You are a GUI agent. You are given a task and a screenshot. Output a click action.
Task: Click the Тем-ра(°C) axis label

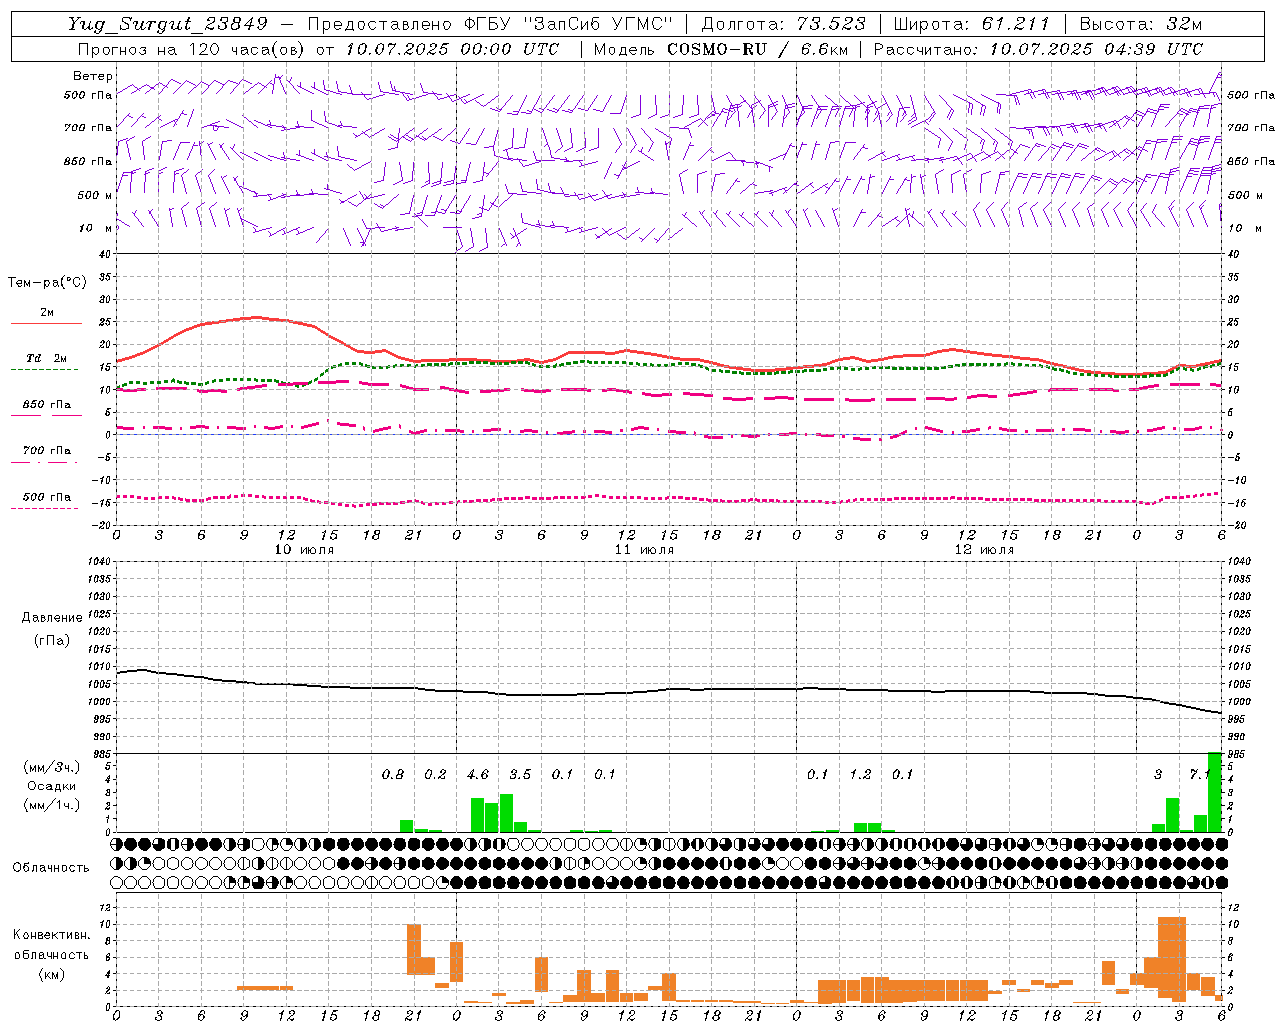click(47, 282)
